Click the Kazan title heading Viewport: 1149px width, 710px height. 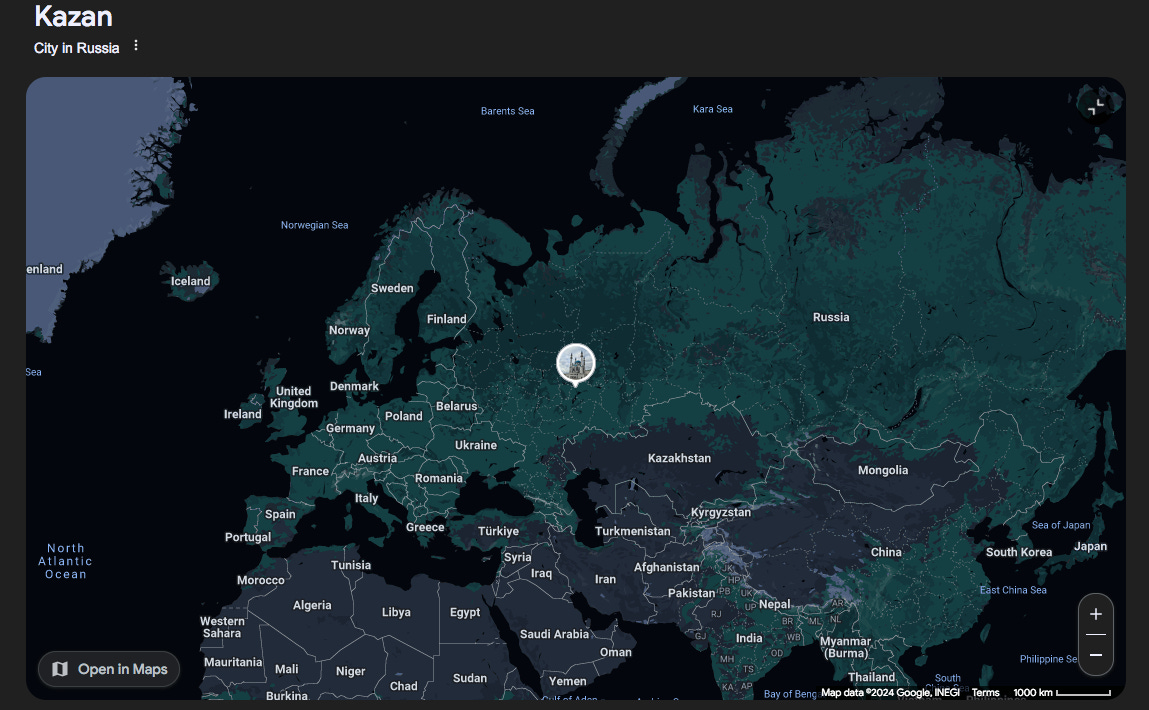click(x=73, y=16)
